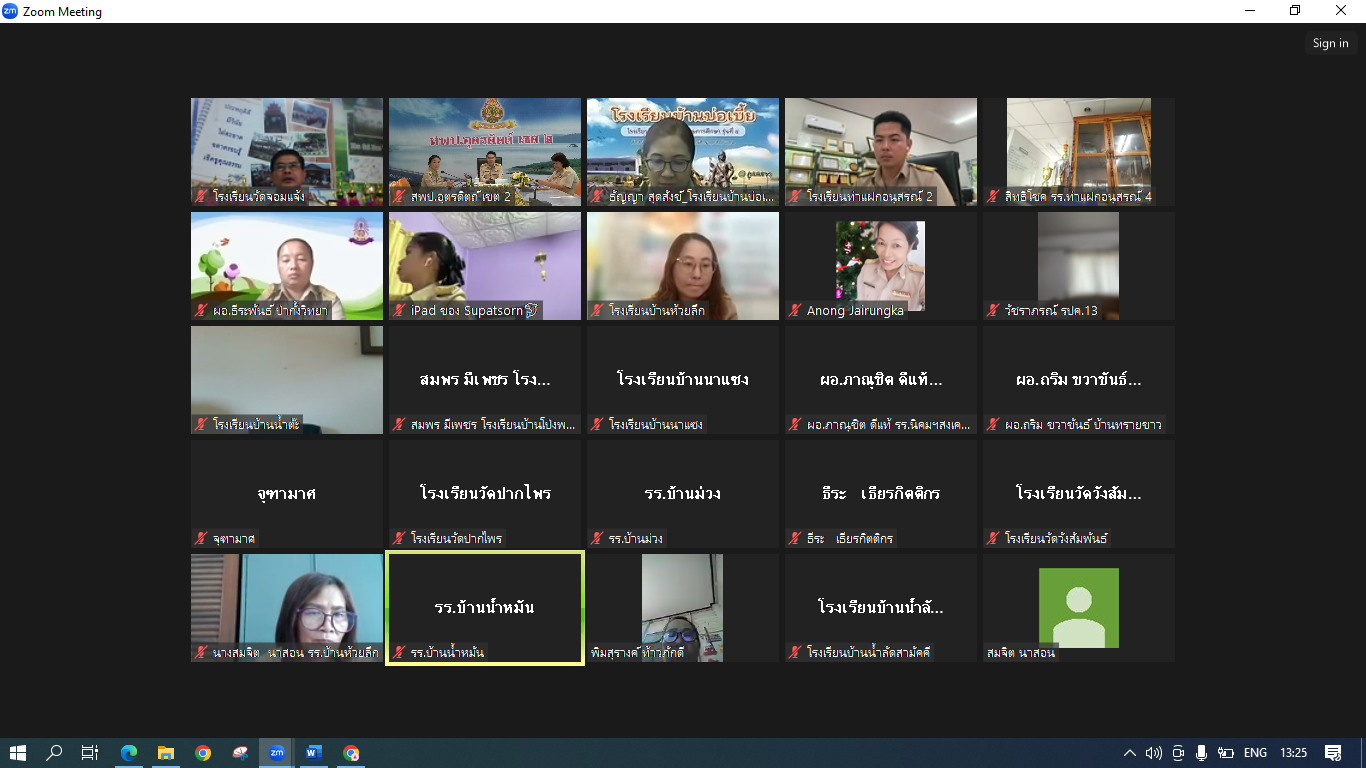The image size is (1366, 768).
Task: Select the ธีระ เธียรกิตติกร participant tile
Action: point(880,493)
